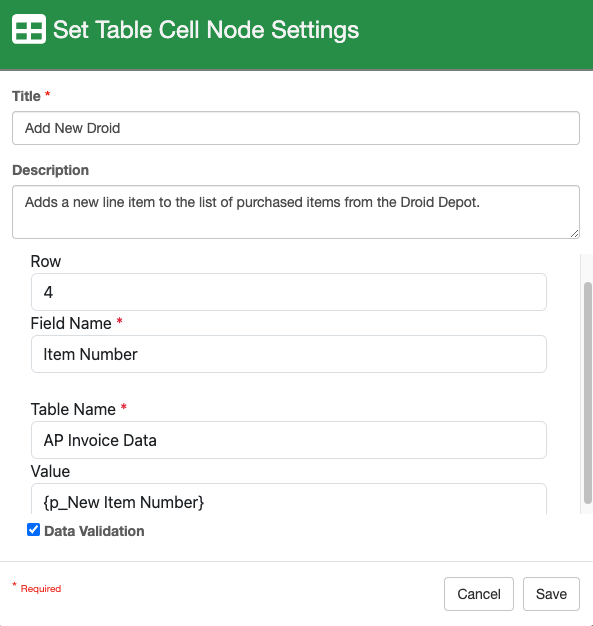Screen dimensions: 593x626
Task: Click the Value label
Action: pyautogui.click(x=50, y=471)
